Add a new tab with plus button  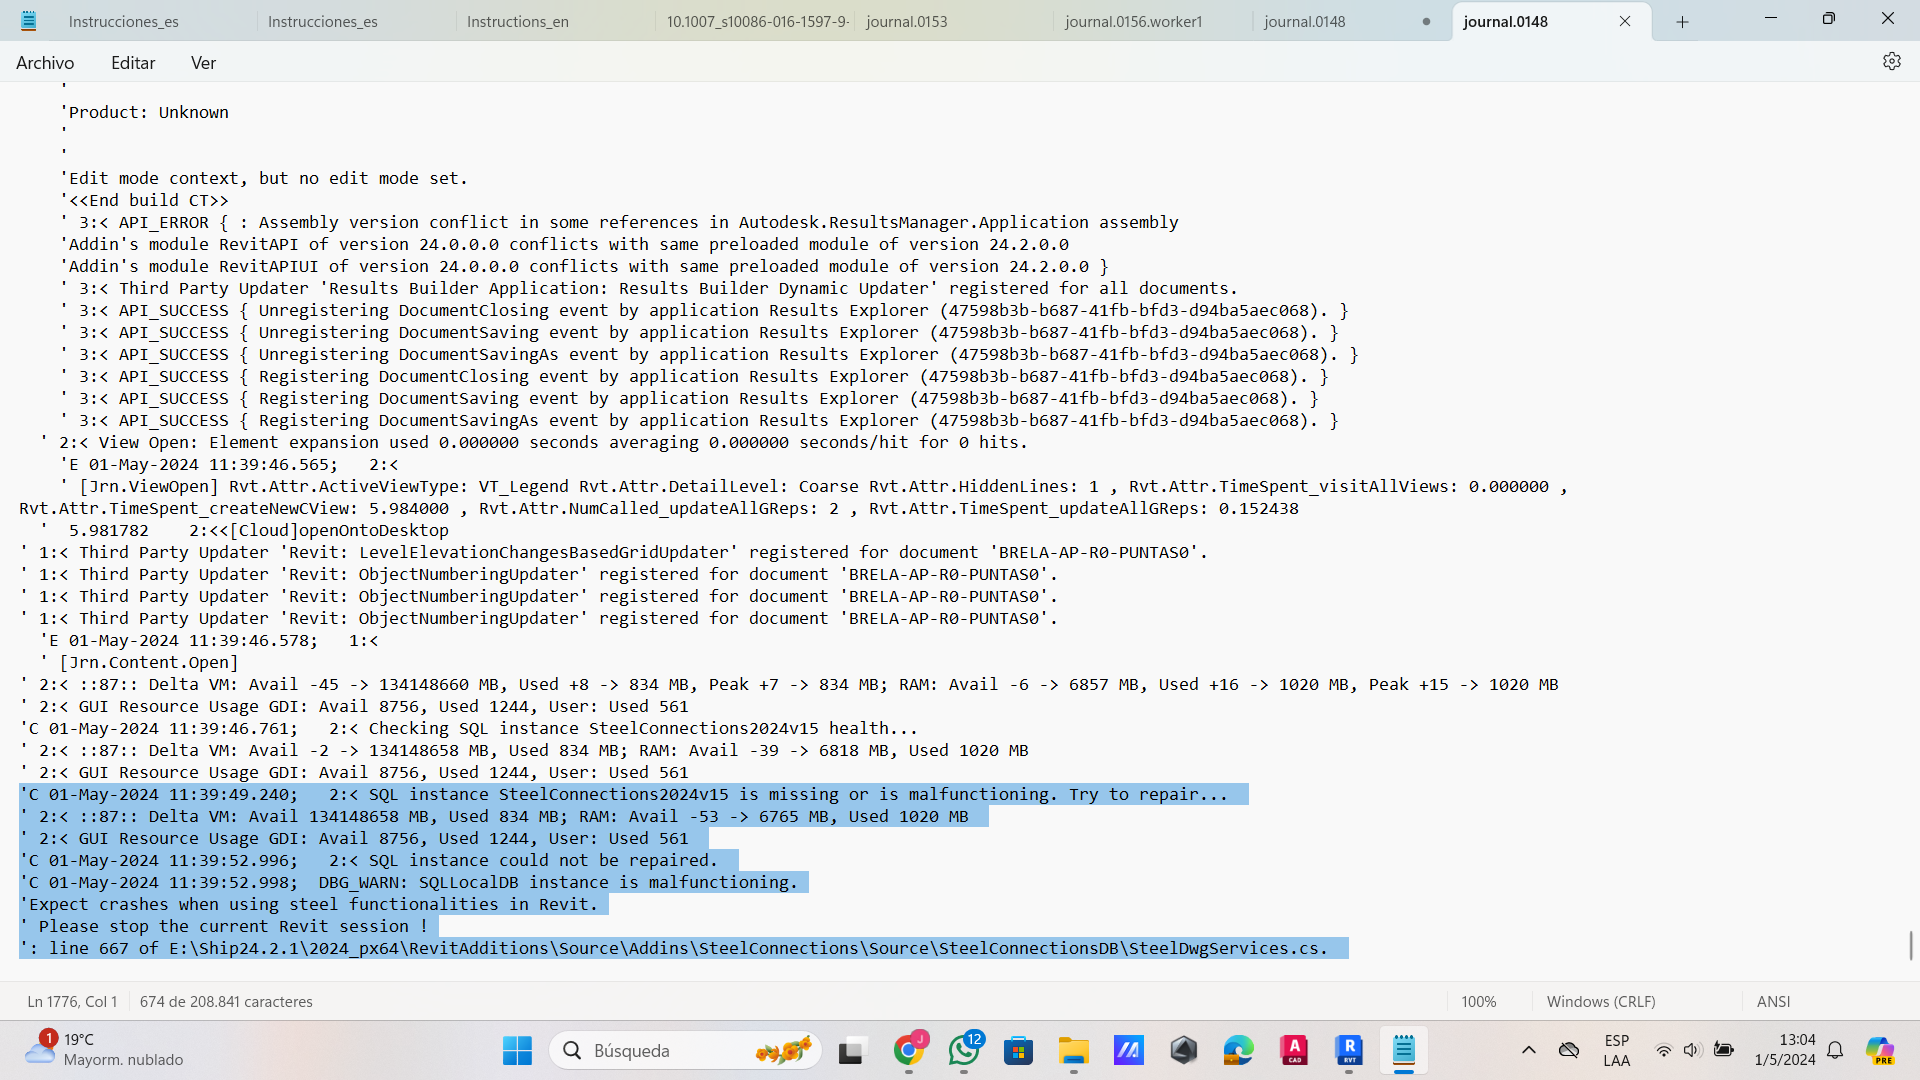pyautogui.click(x=1682, y=21)
